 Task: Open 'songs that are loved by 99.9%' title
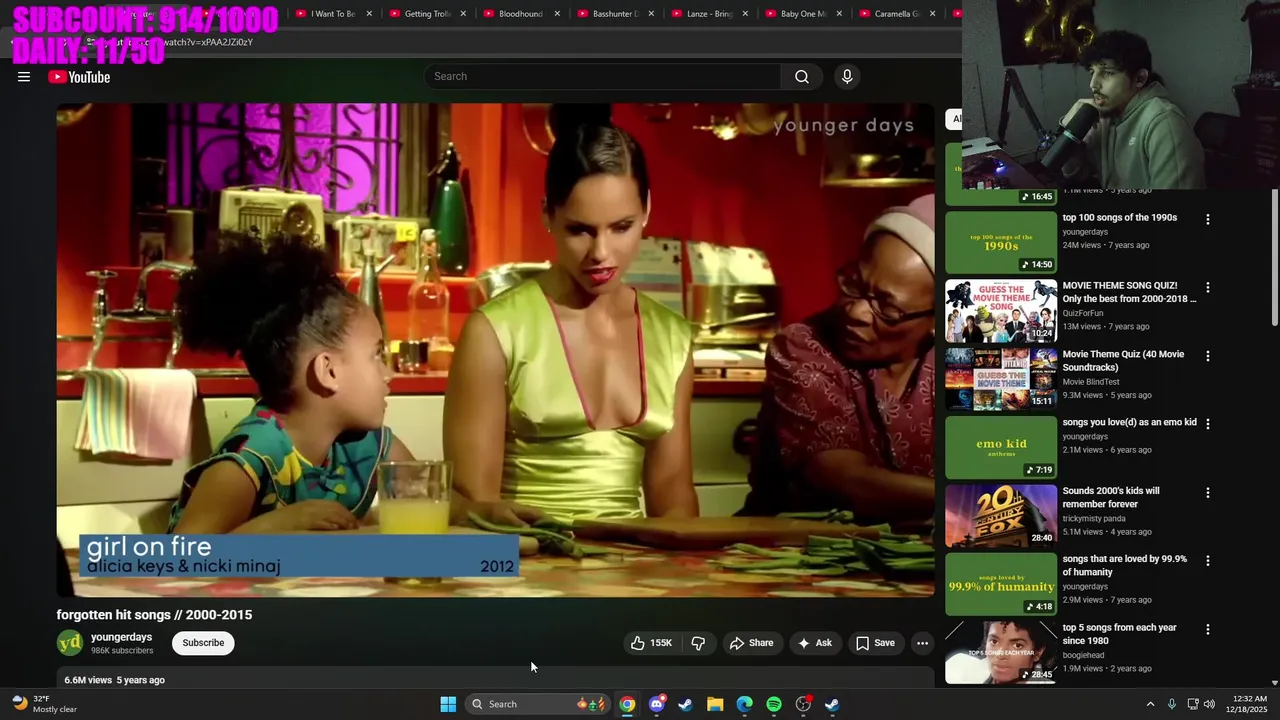(x=1124, y=566)
